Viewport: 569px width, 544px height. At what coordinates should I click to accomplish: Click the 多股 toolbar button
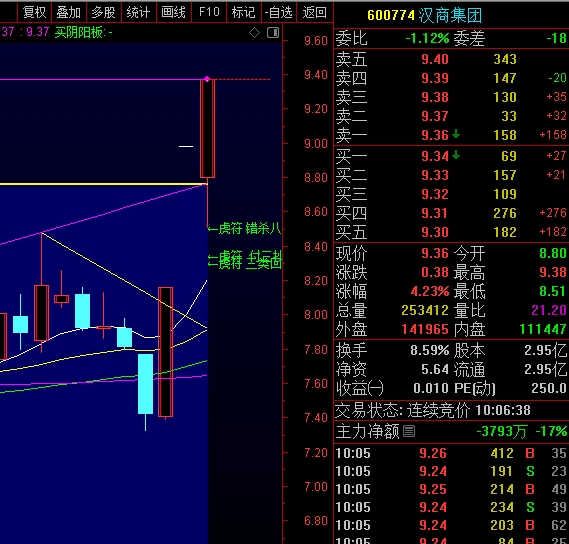103,12
